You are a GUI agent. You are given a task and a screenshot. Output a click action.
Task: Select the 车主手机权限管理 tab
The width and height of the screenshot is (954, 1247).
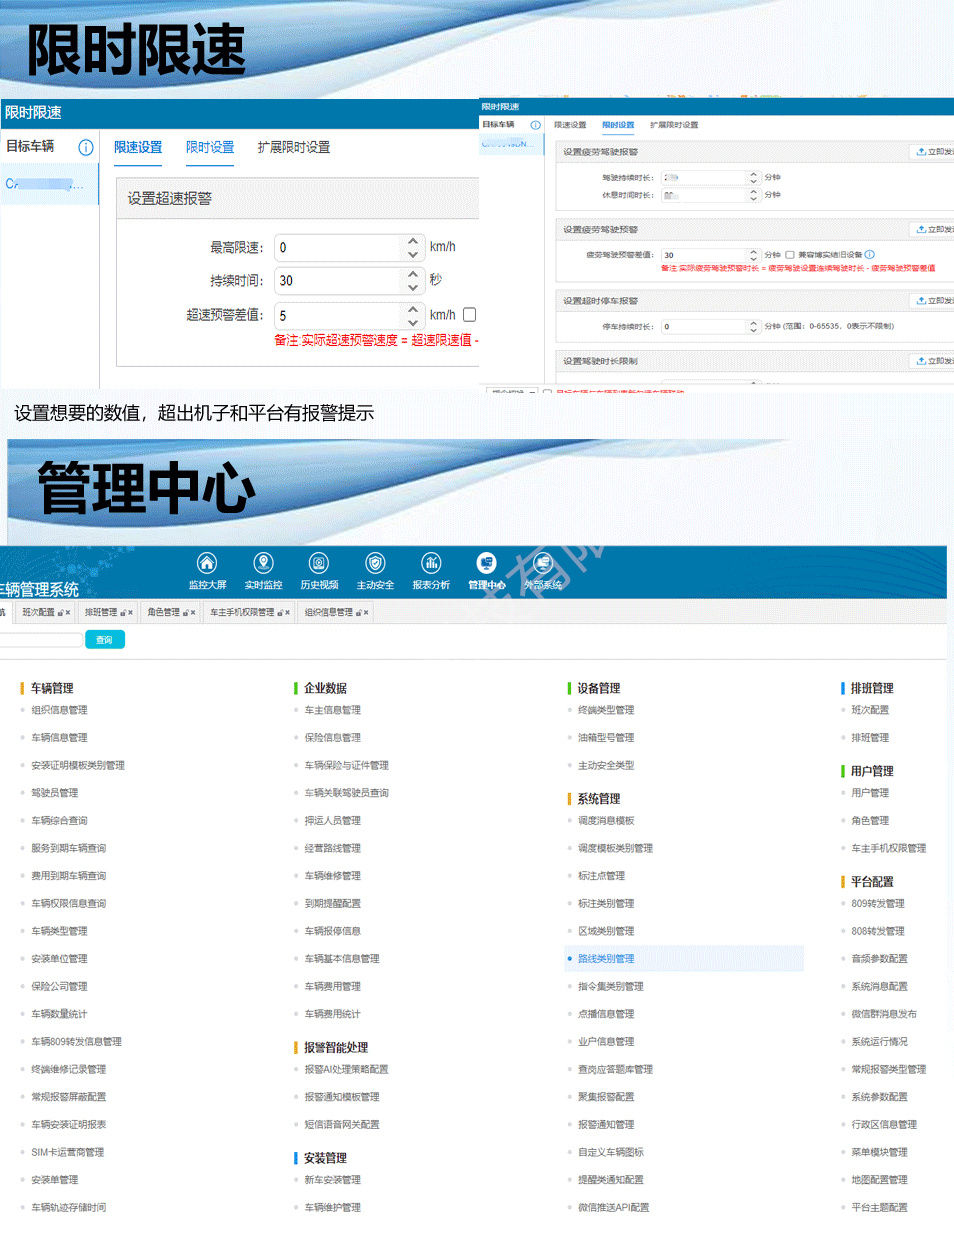click(241, 612)
